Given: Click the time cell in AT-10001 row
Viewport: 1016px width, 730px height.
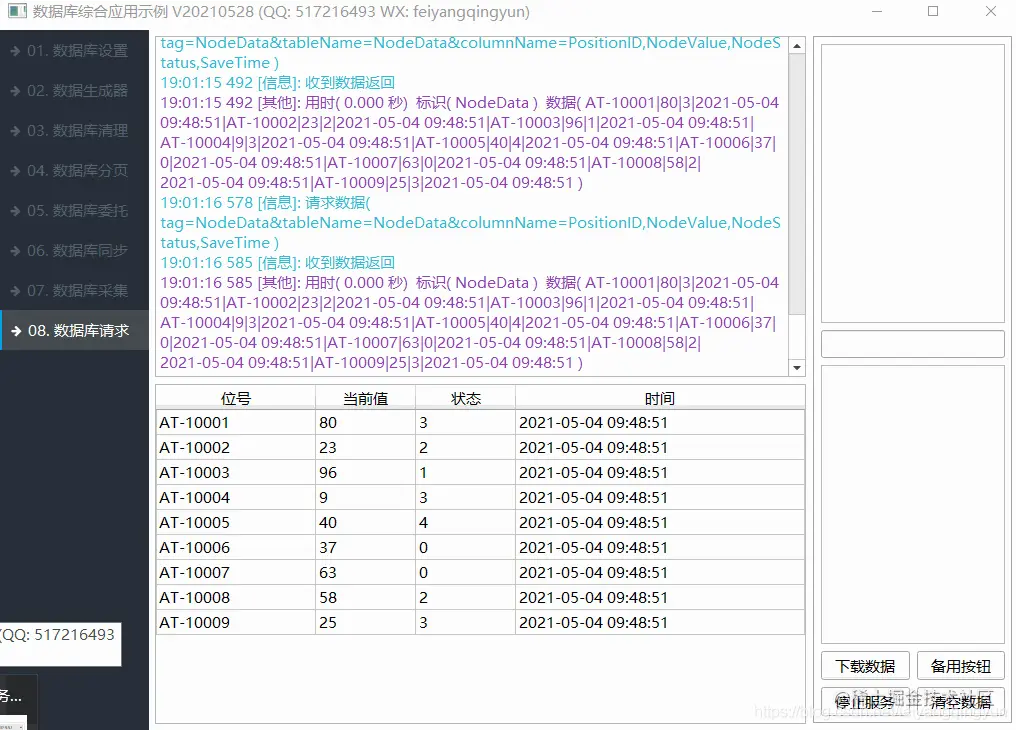Looking at the screenshot, I should coord(660,422).
